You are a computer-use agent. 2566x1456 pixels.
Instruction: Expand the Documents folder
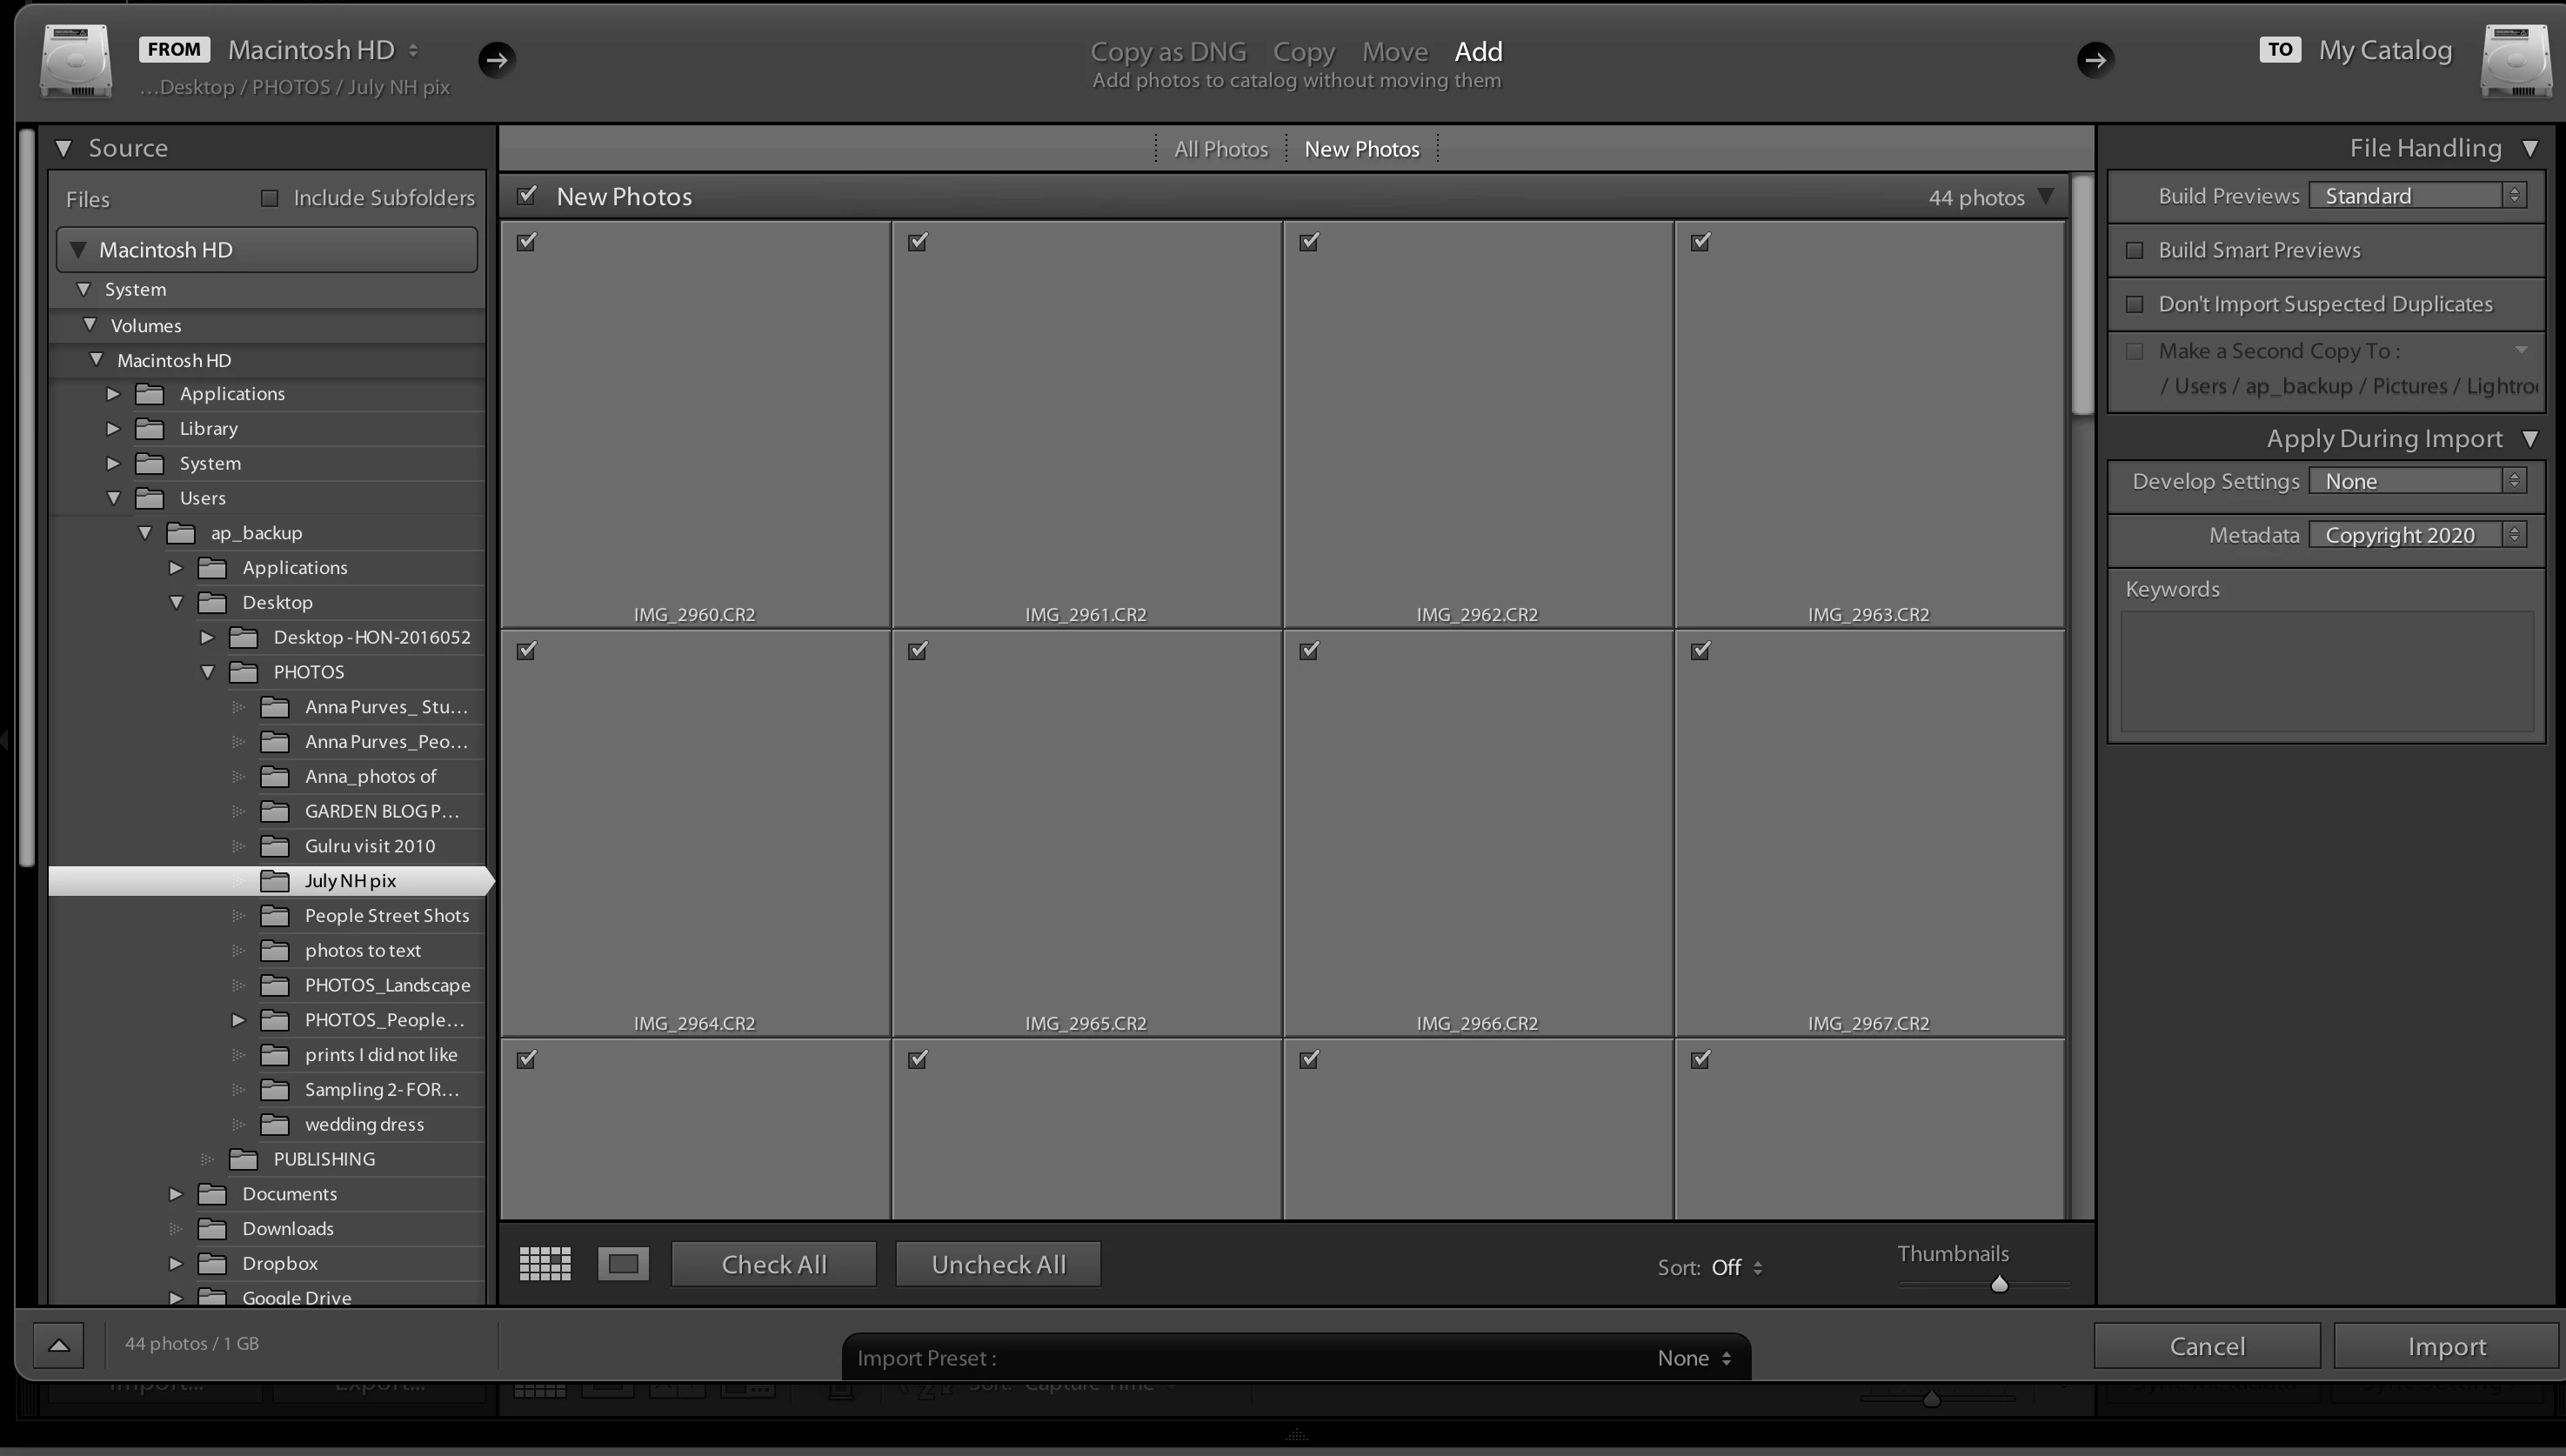tap(176, 1194)
